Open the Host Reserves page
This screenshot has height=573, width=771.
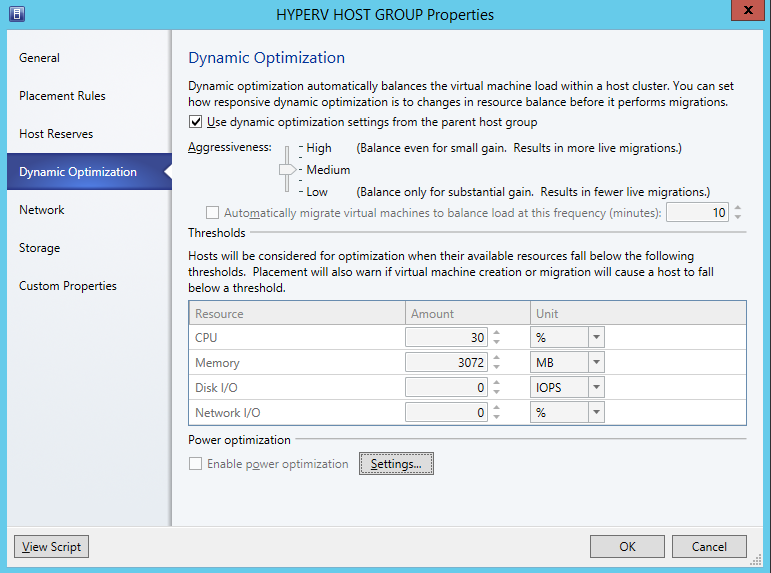[x=56, y=134]
